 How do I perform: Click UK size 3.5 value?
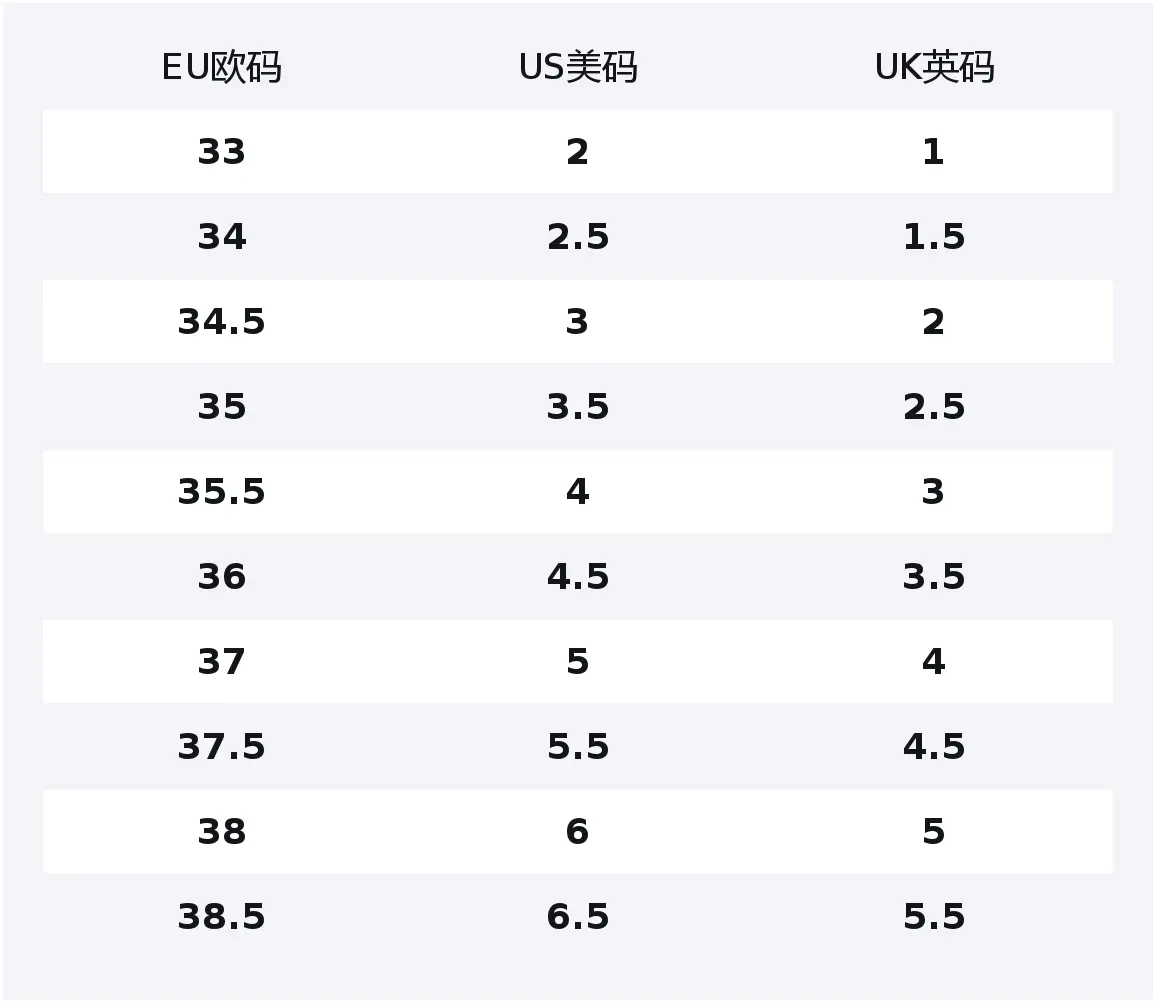[x=934, y=577]
